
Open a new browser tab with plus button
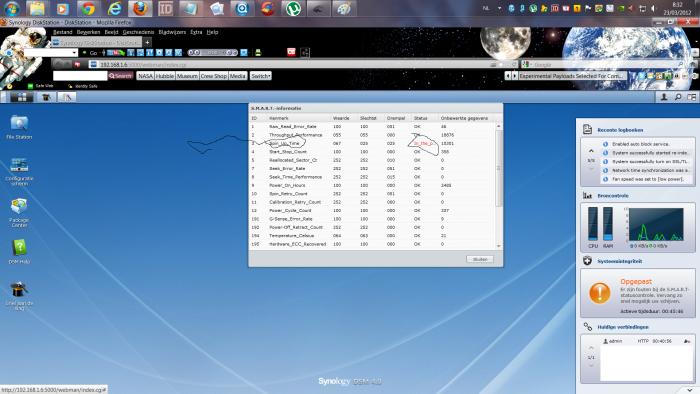click(147, 42)
